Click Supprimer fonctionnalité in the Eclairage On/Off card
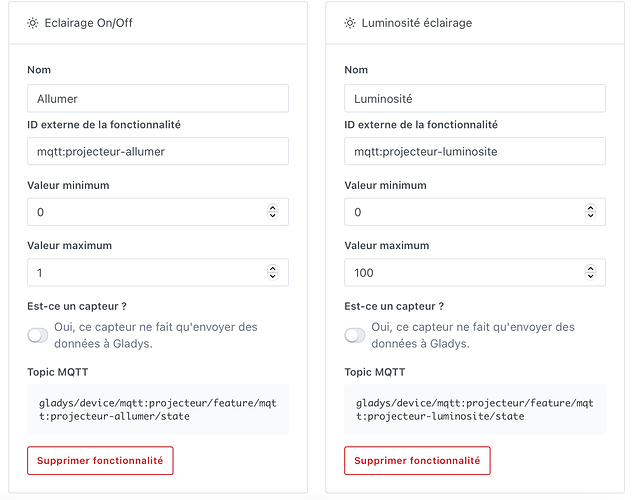Image resolution: width=635 pixels, height=500 pixels. pos(100,460)
